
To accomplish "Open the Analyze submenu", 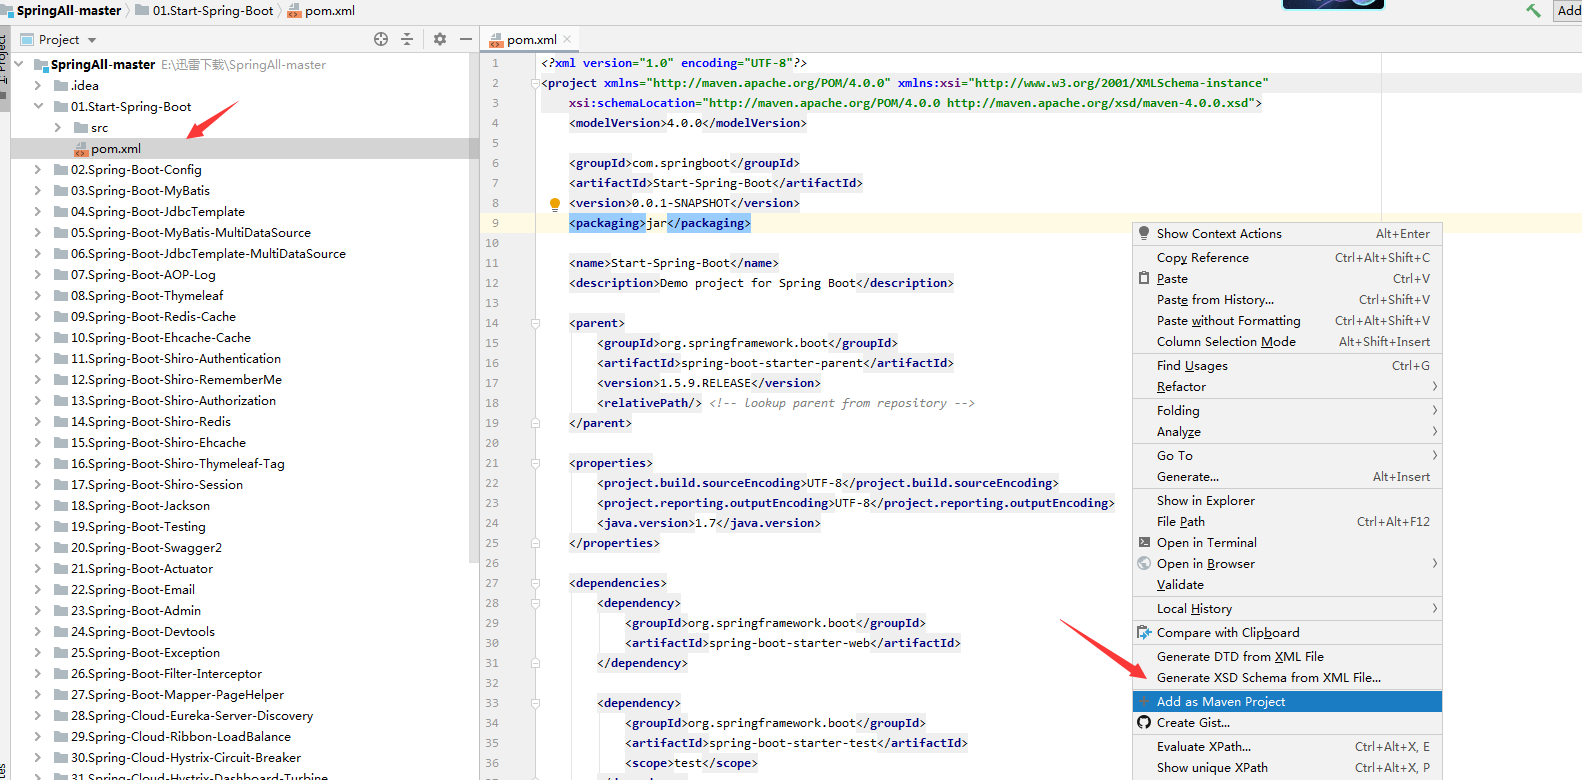I will (x=1287, y=431).
